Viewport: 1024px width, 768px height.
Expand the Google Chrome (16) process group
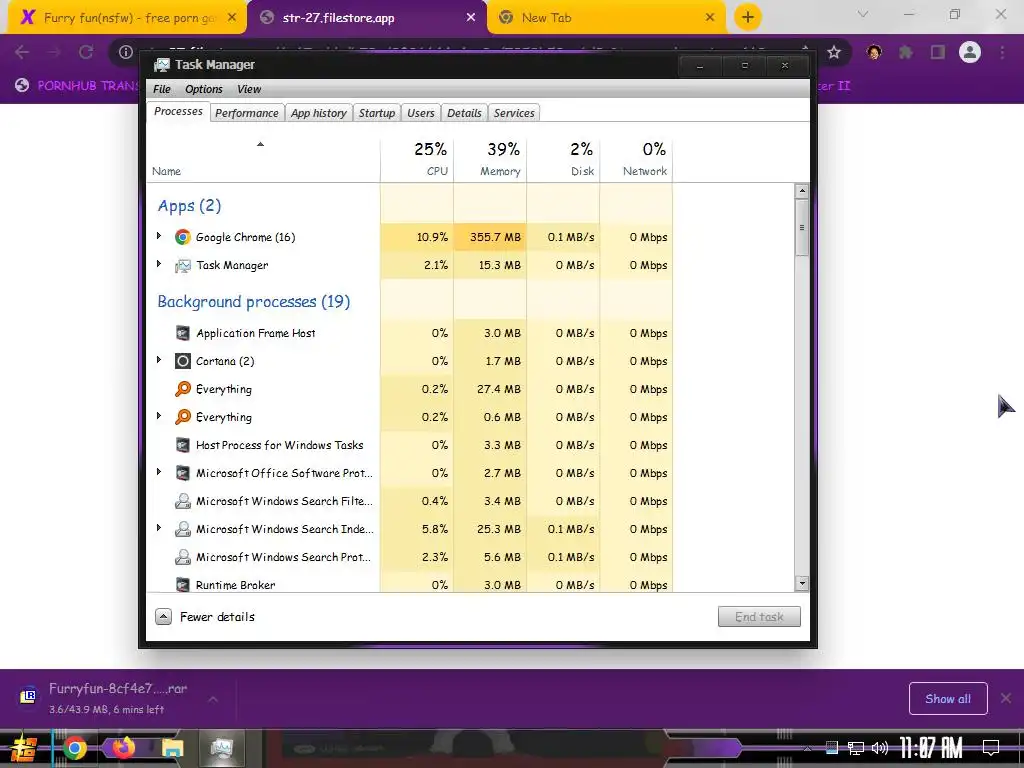pyautogui.click(x=159, y=236)
